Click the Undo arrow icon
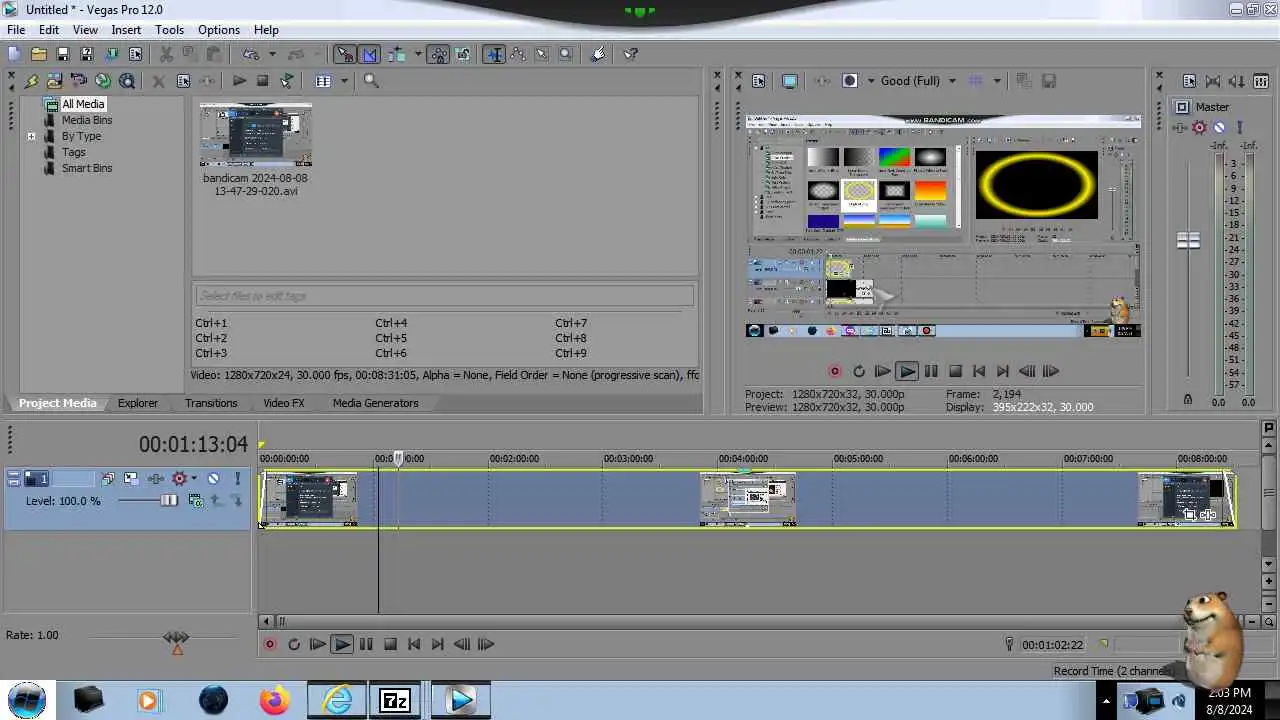The image size is (1280, 720). coord(251,54)
